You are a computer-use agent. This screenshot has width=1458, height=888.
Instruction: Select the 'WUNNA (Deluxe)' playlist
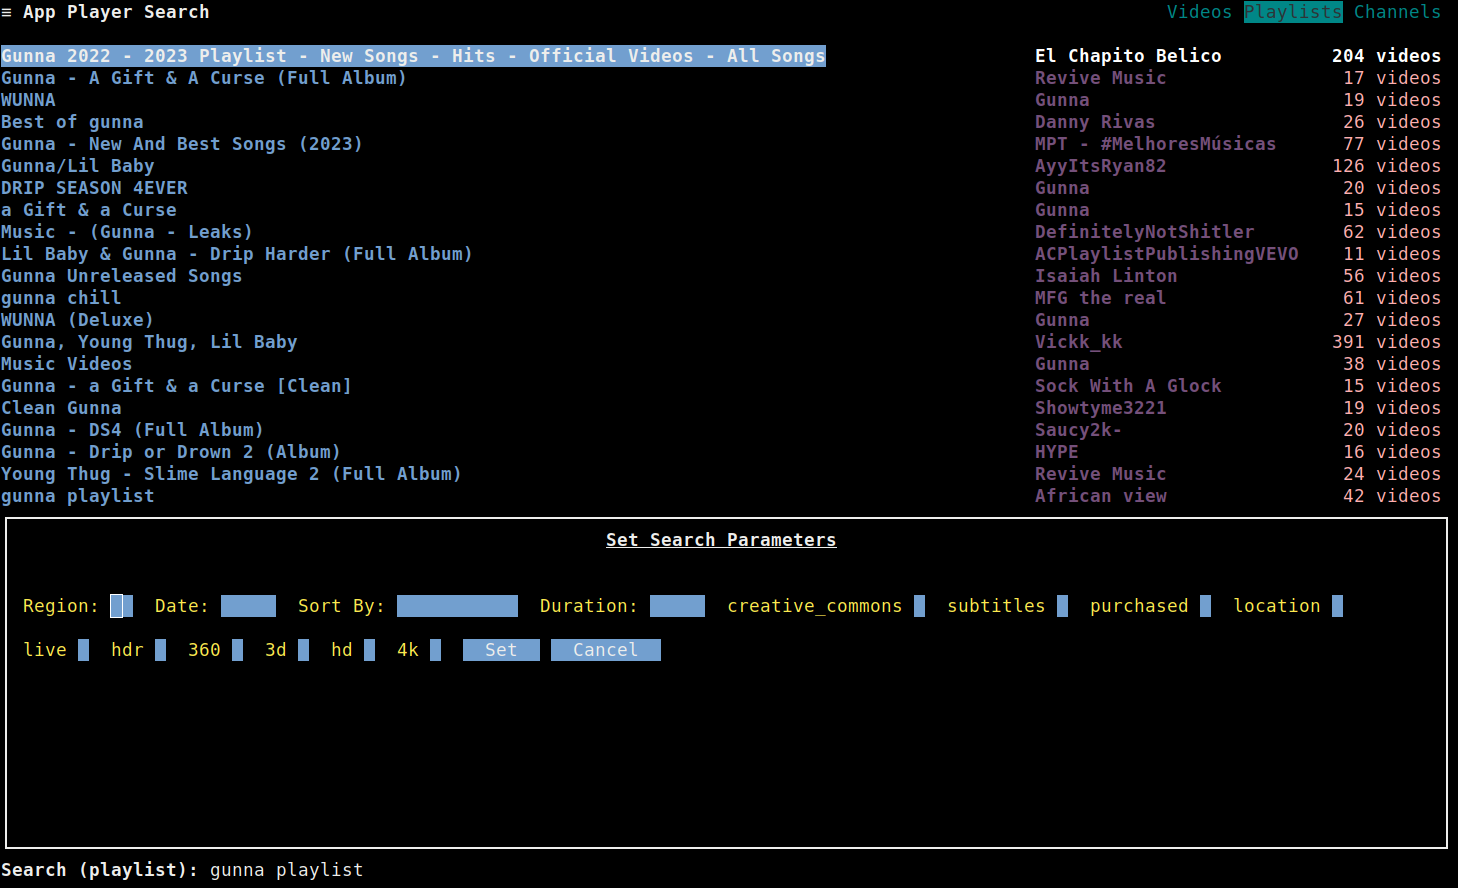click(78, 320)
